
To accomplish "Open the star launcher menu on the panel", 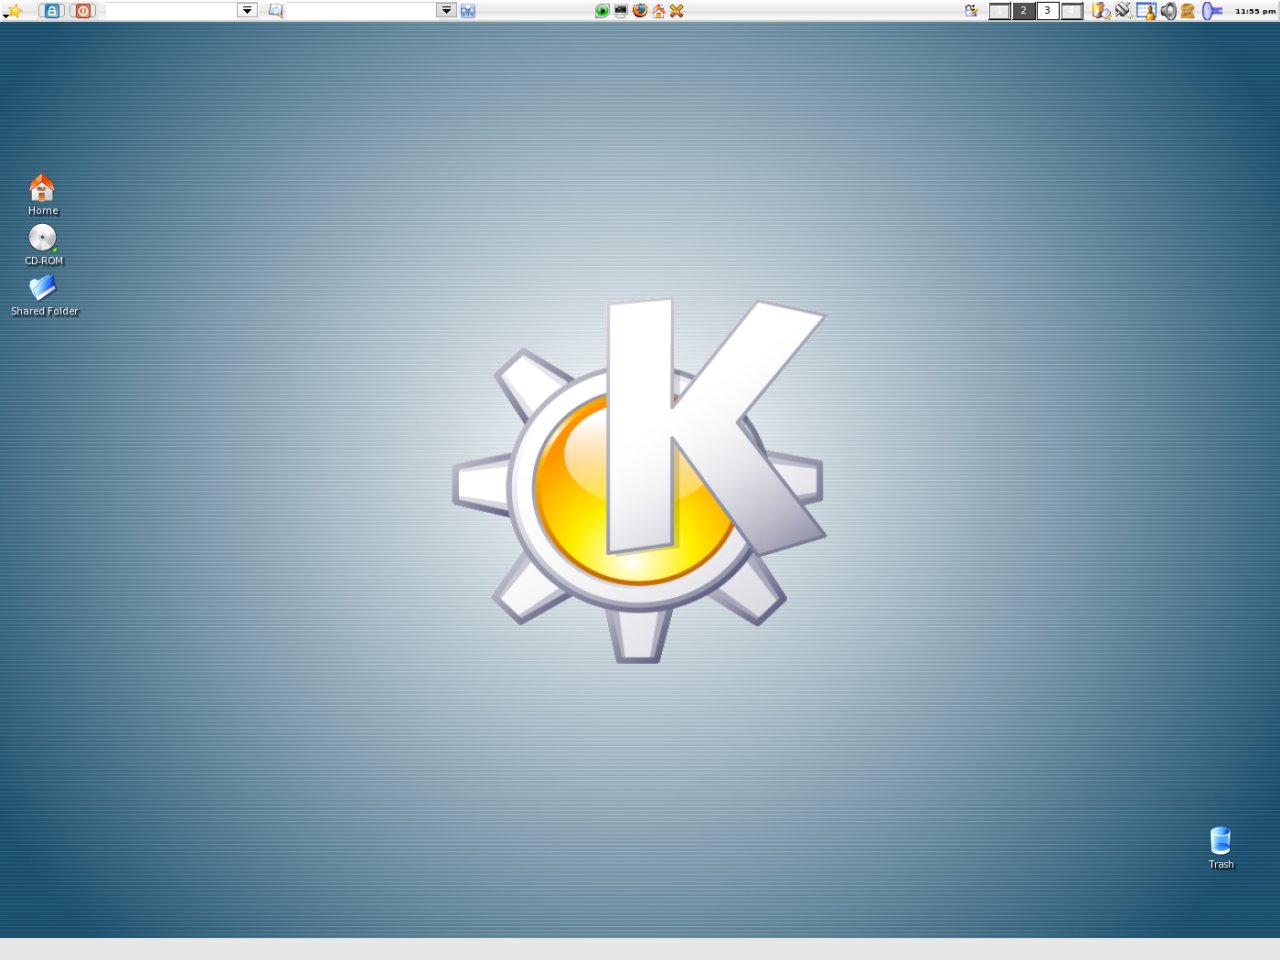I will pyautogui.click(x=13, y=11).
